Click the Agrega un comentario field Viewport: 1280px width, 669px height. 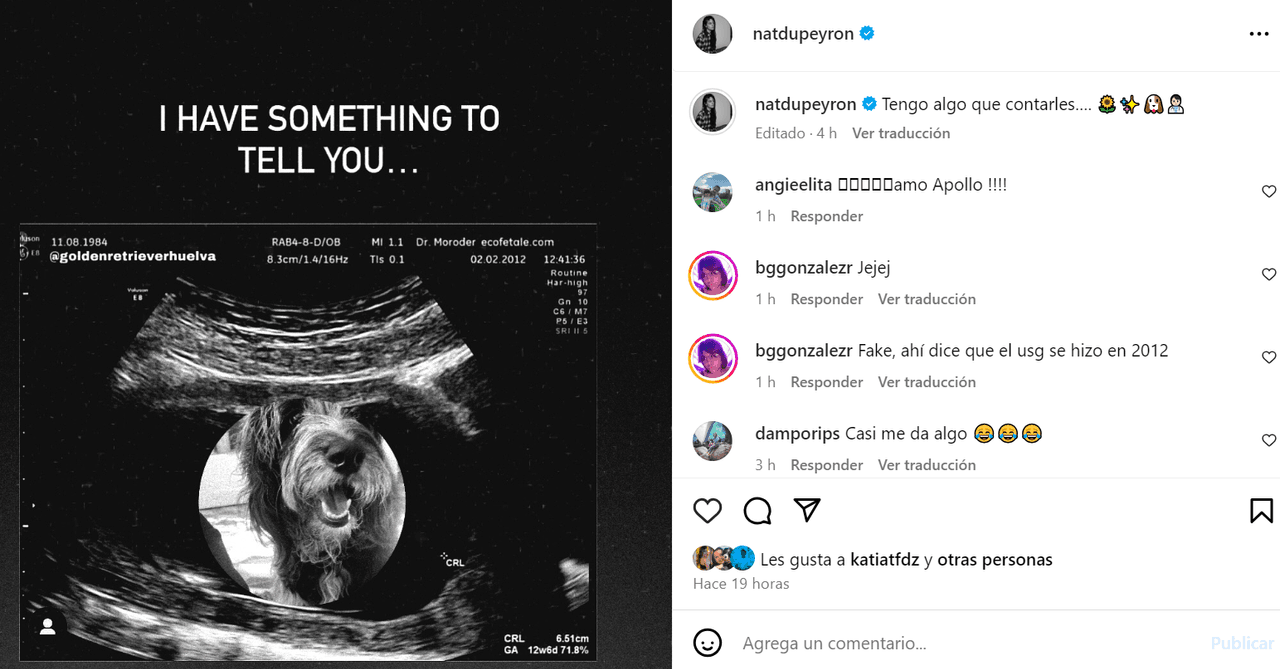coord(900,643)
